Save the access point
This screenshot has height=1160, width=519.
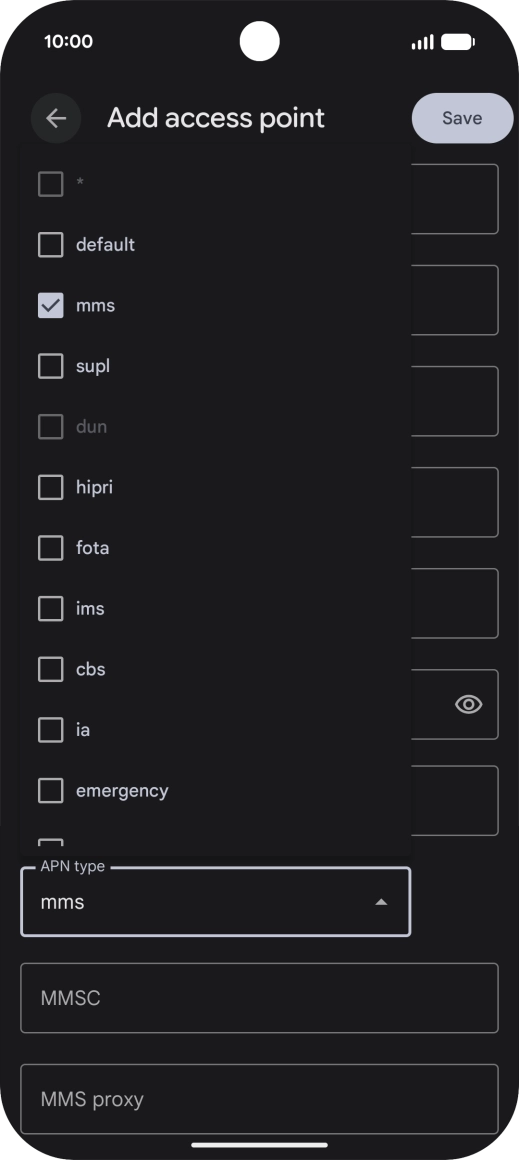[x=462, y=118]
